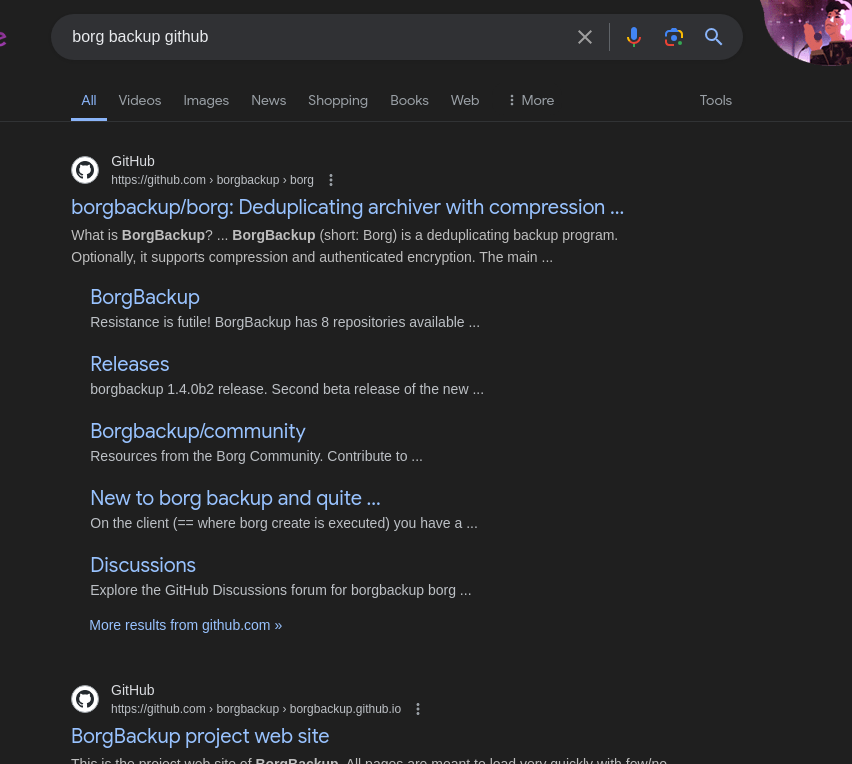Open the Shopping tab
This screenshot has width=852, height=764.
tap(337, 100)
